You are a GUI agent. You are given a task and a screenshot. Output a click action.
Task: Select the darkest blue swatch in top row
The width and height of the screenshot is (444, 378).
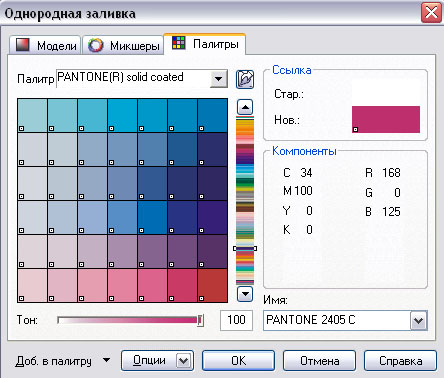click(213, 115)
